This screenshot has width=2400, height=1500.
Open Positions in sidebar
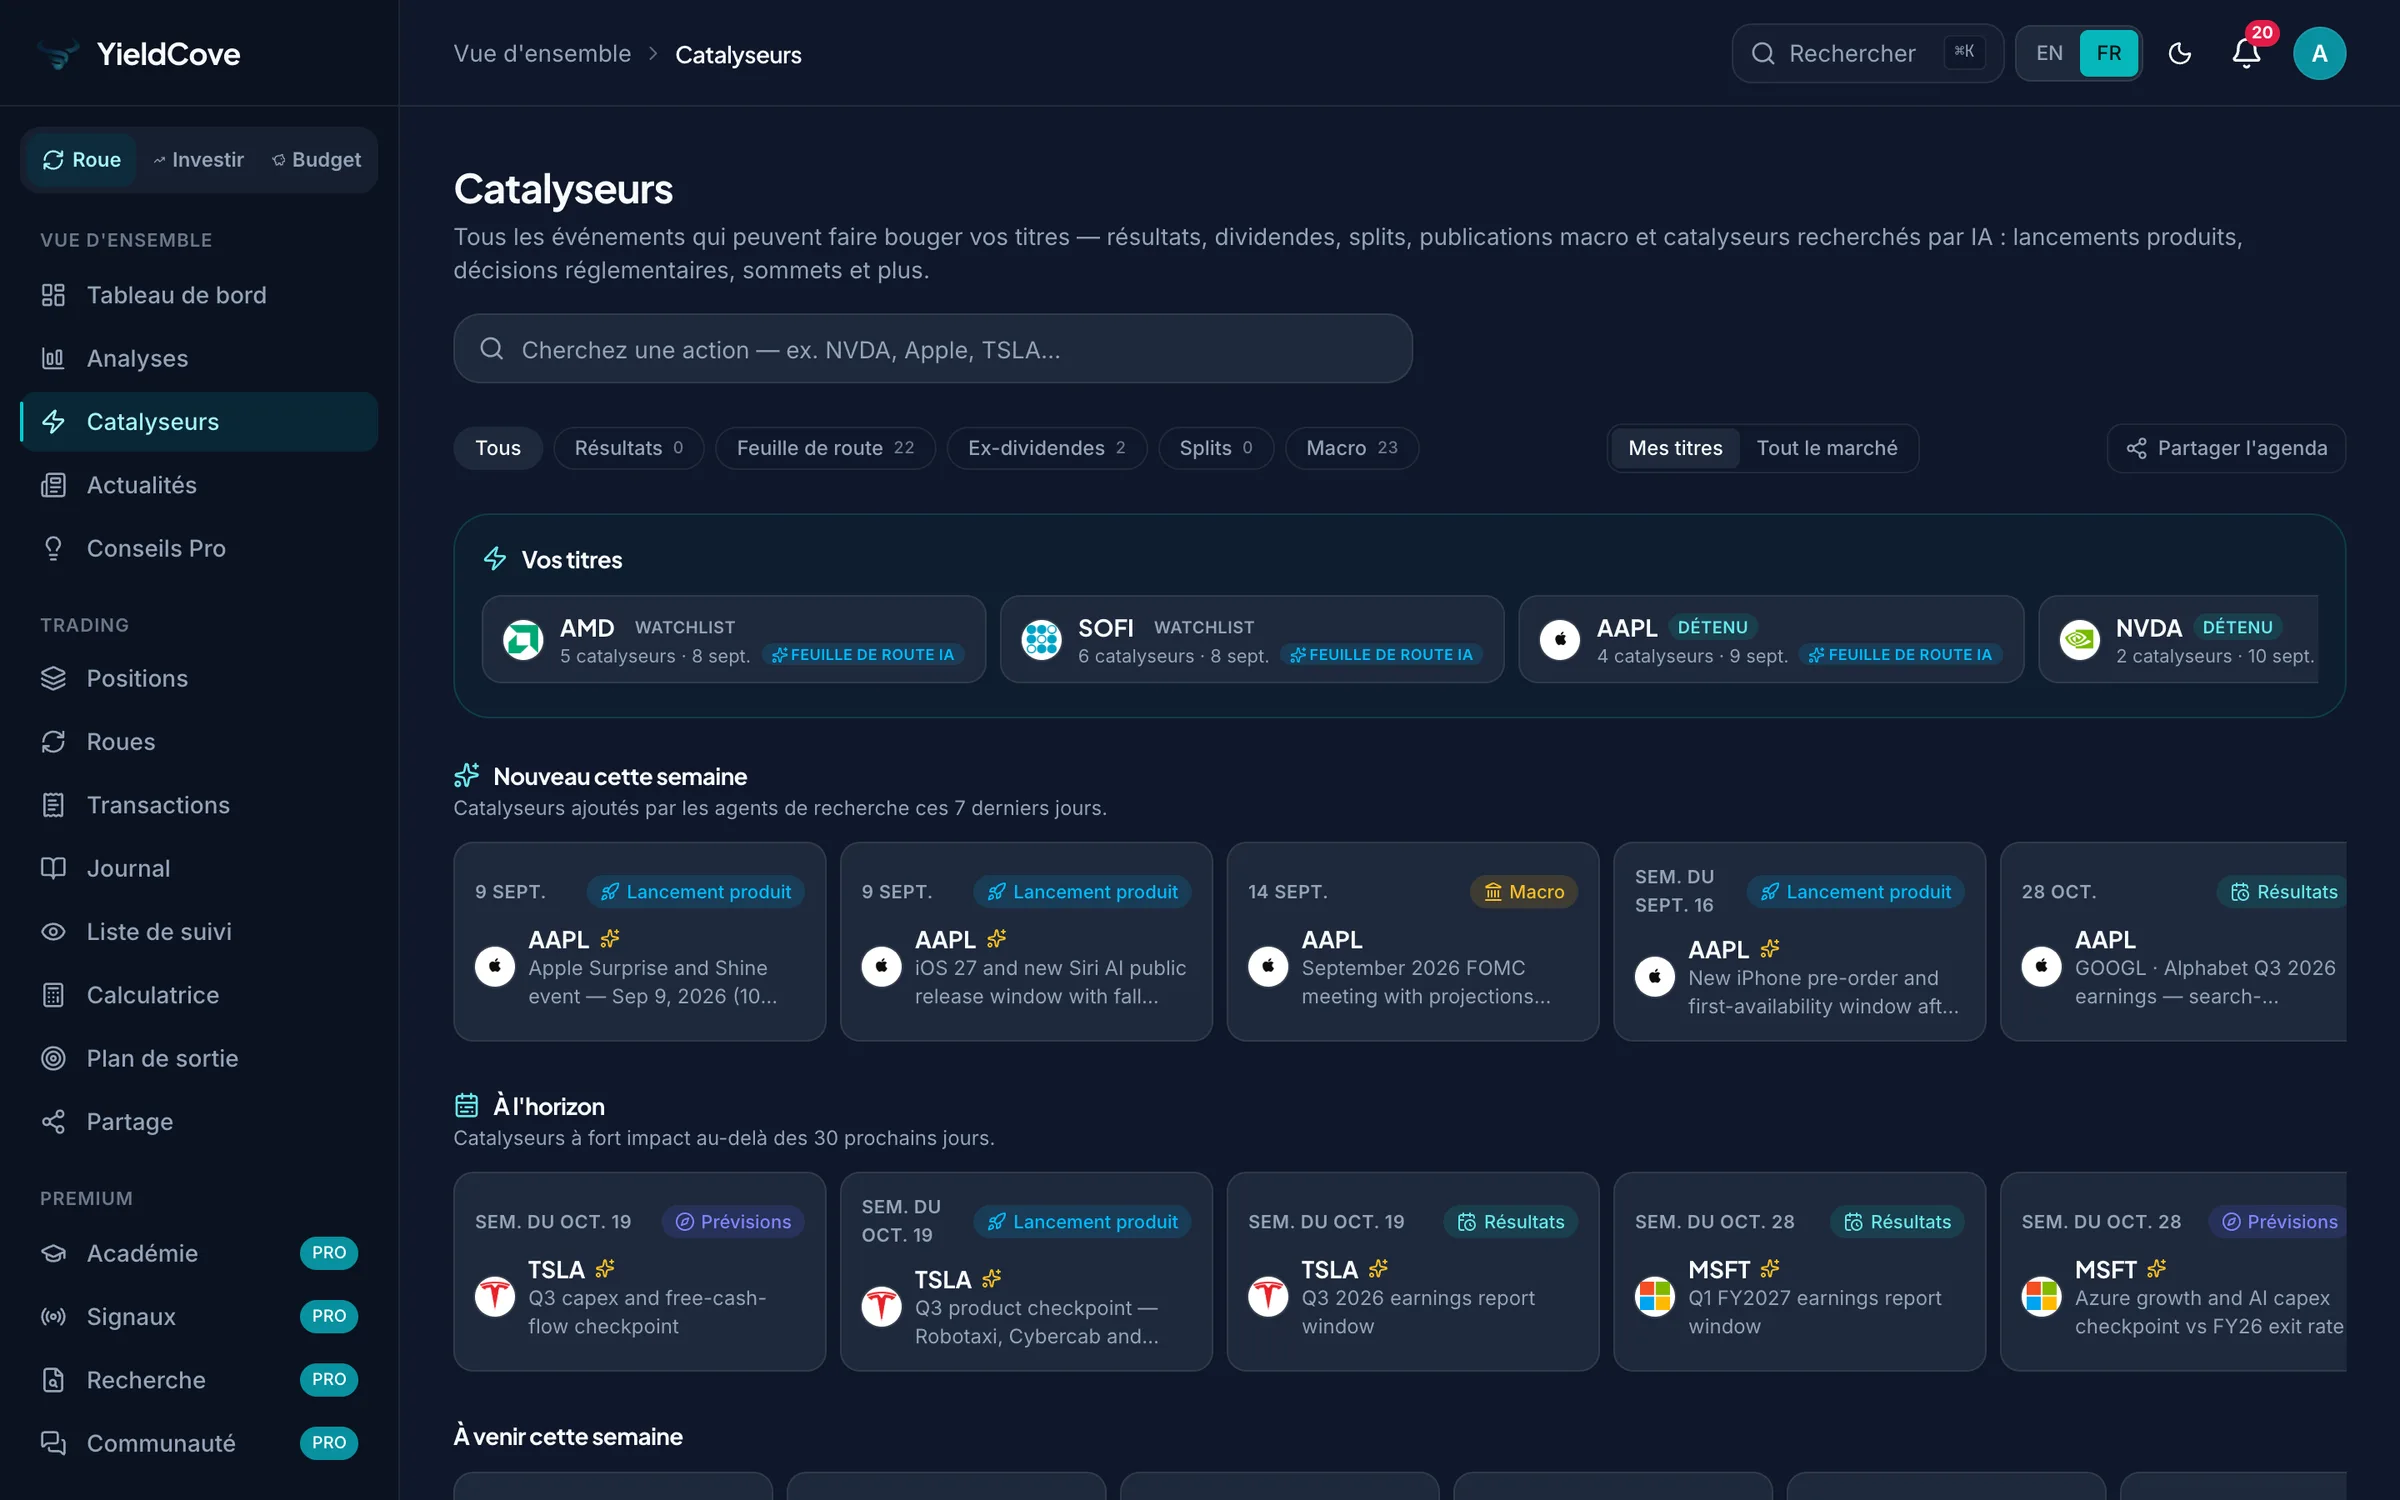(x=199, y=678)
